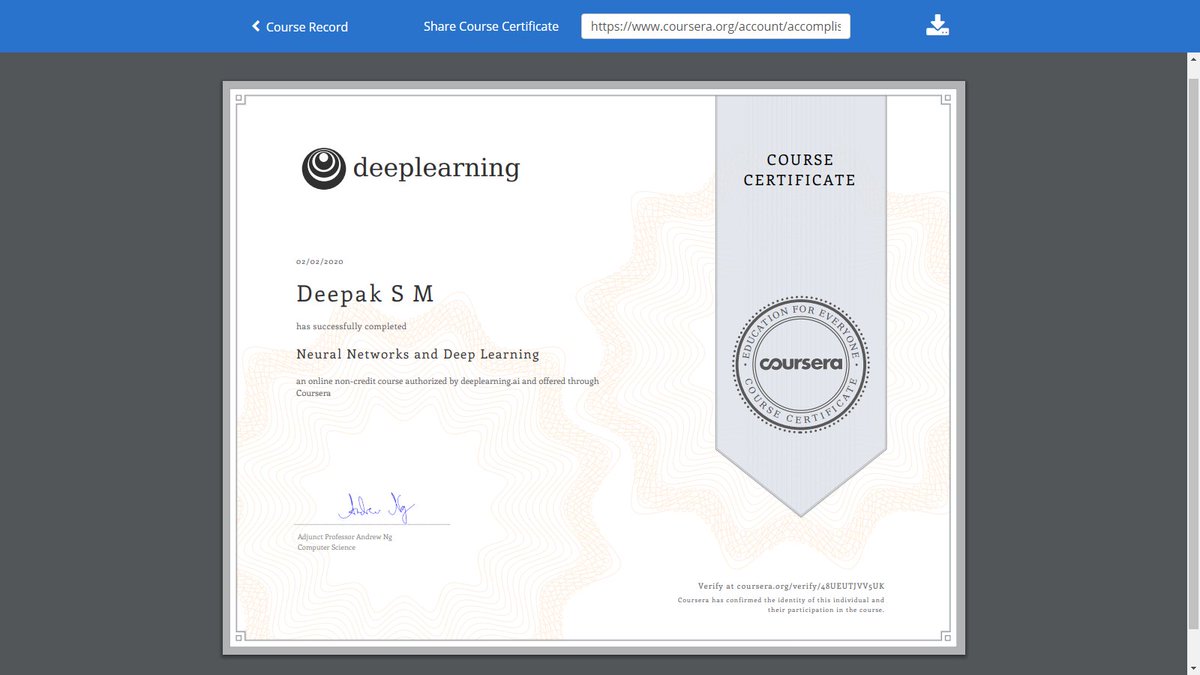The height and width of the screenshot is (675, 1200).
Task: Click the certificate share URL field
Action: (716, 26)
